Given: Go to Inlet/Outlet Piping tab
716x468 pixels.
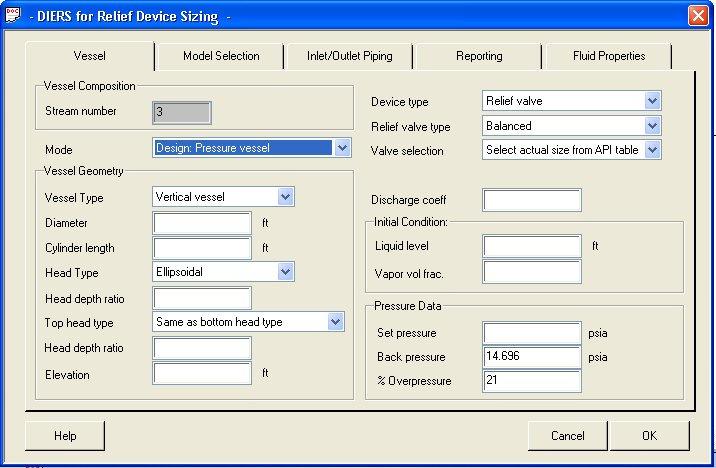Looking at the screenshot, I should click(349, 56).
